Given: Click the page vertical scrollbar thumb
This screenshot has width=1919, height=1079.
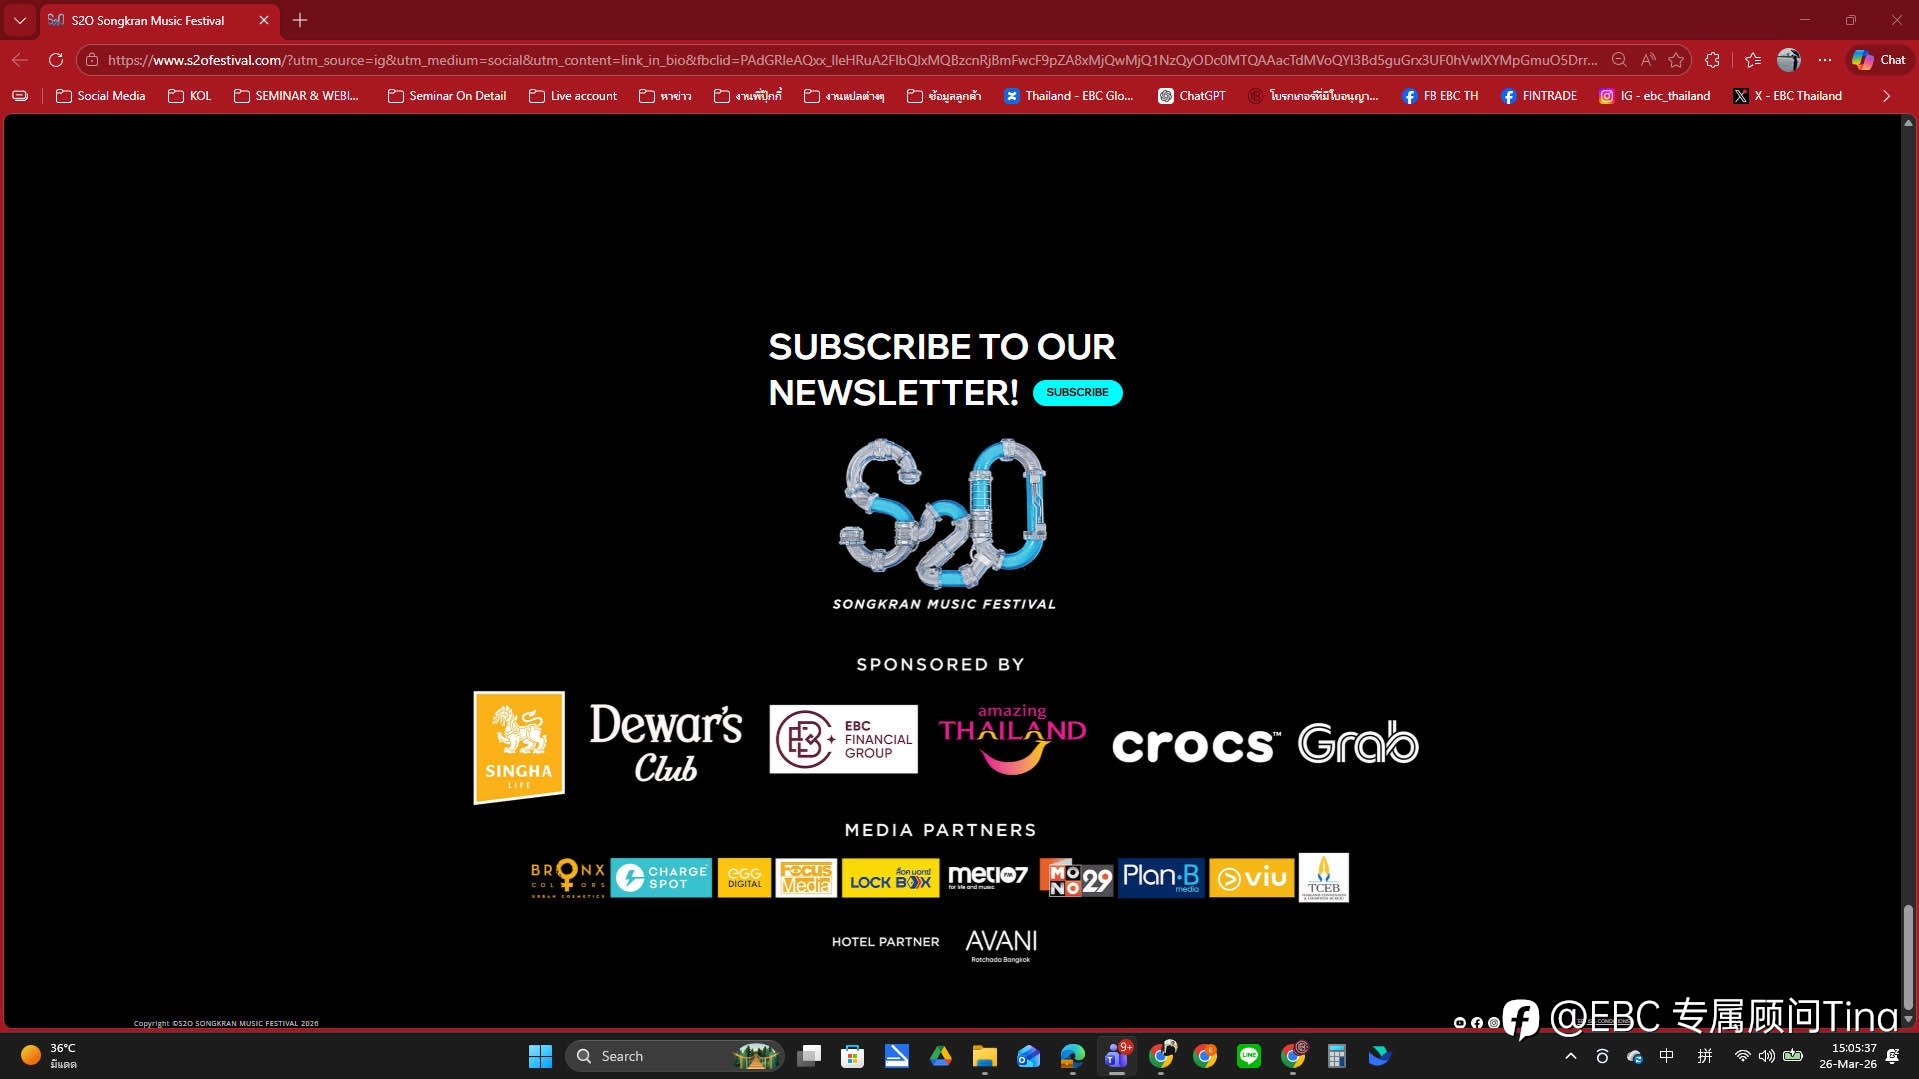Looking at the screenshot, I should tap(1908, 957).
